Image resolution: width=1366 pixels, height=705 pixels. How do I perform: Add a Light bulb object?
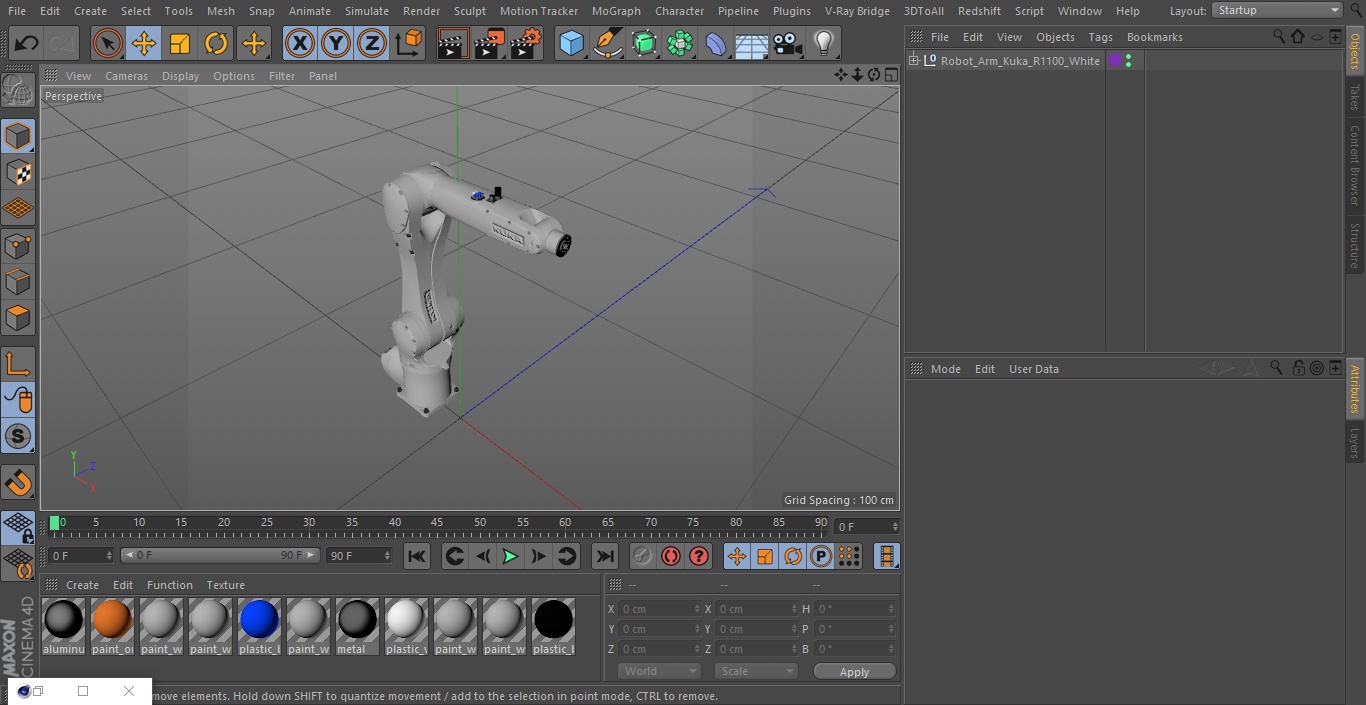point(824,43)
